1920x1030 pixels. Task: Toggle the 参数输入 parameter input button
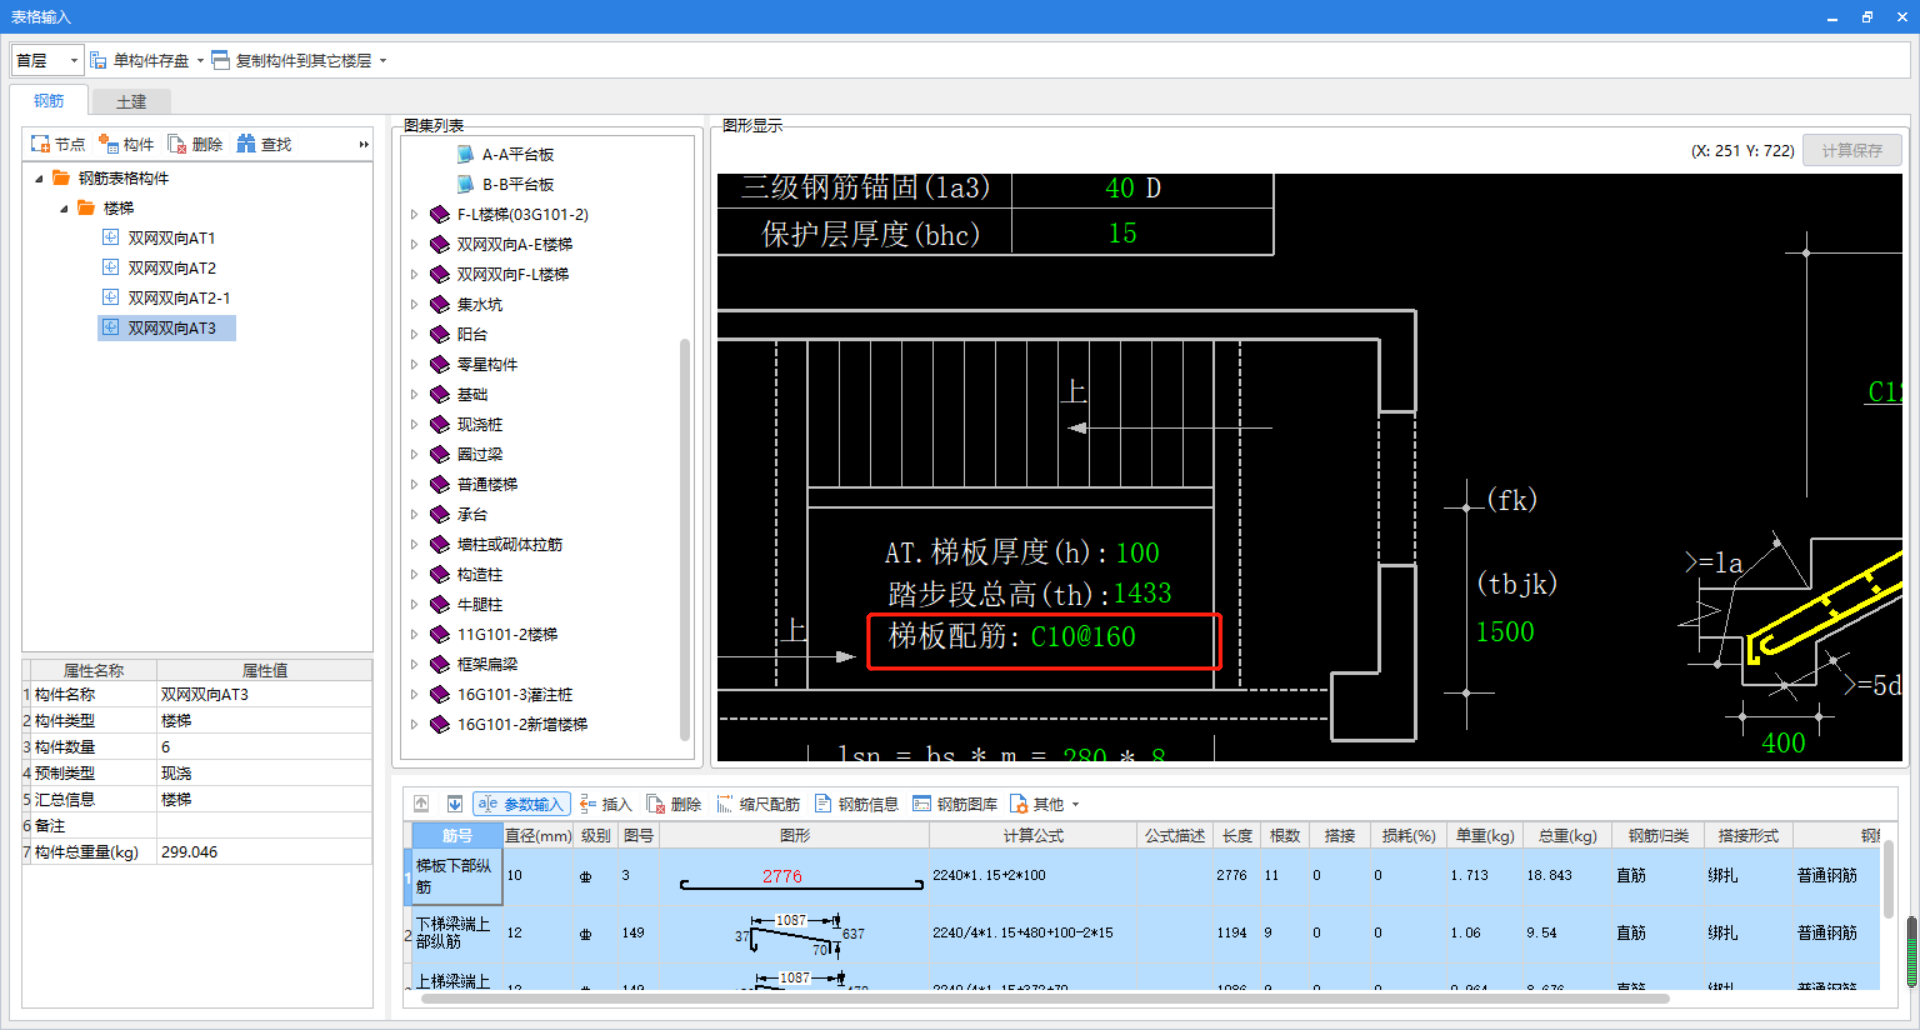[x=522, y=804]
